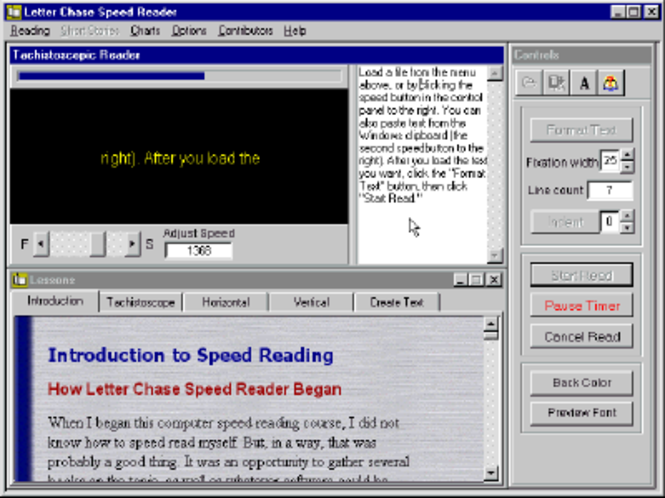Close the Letter Chase Speed Reader window

tap(652, 12)
